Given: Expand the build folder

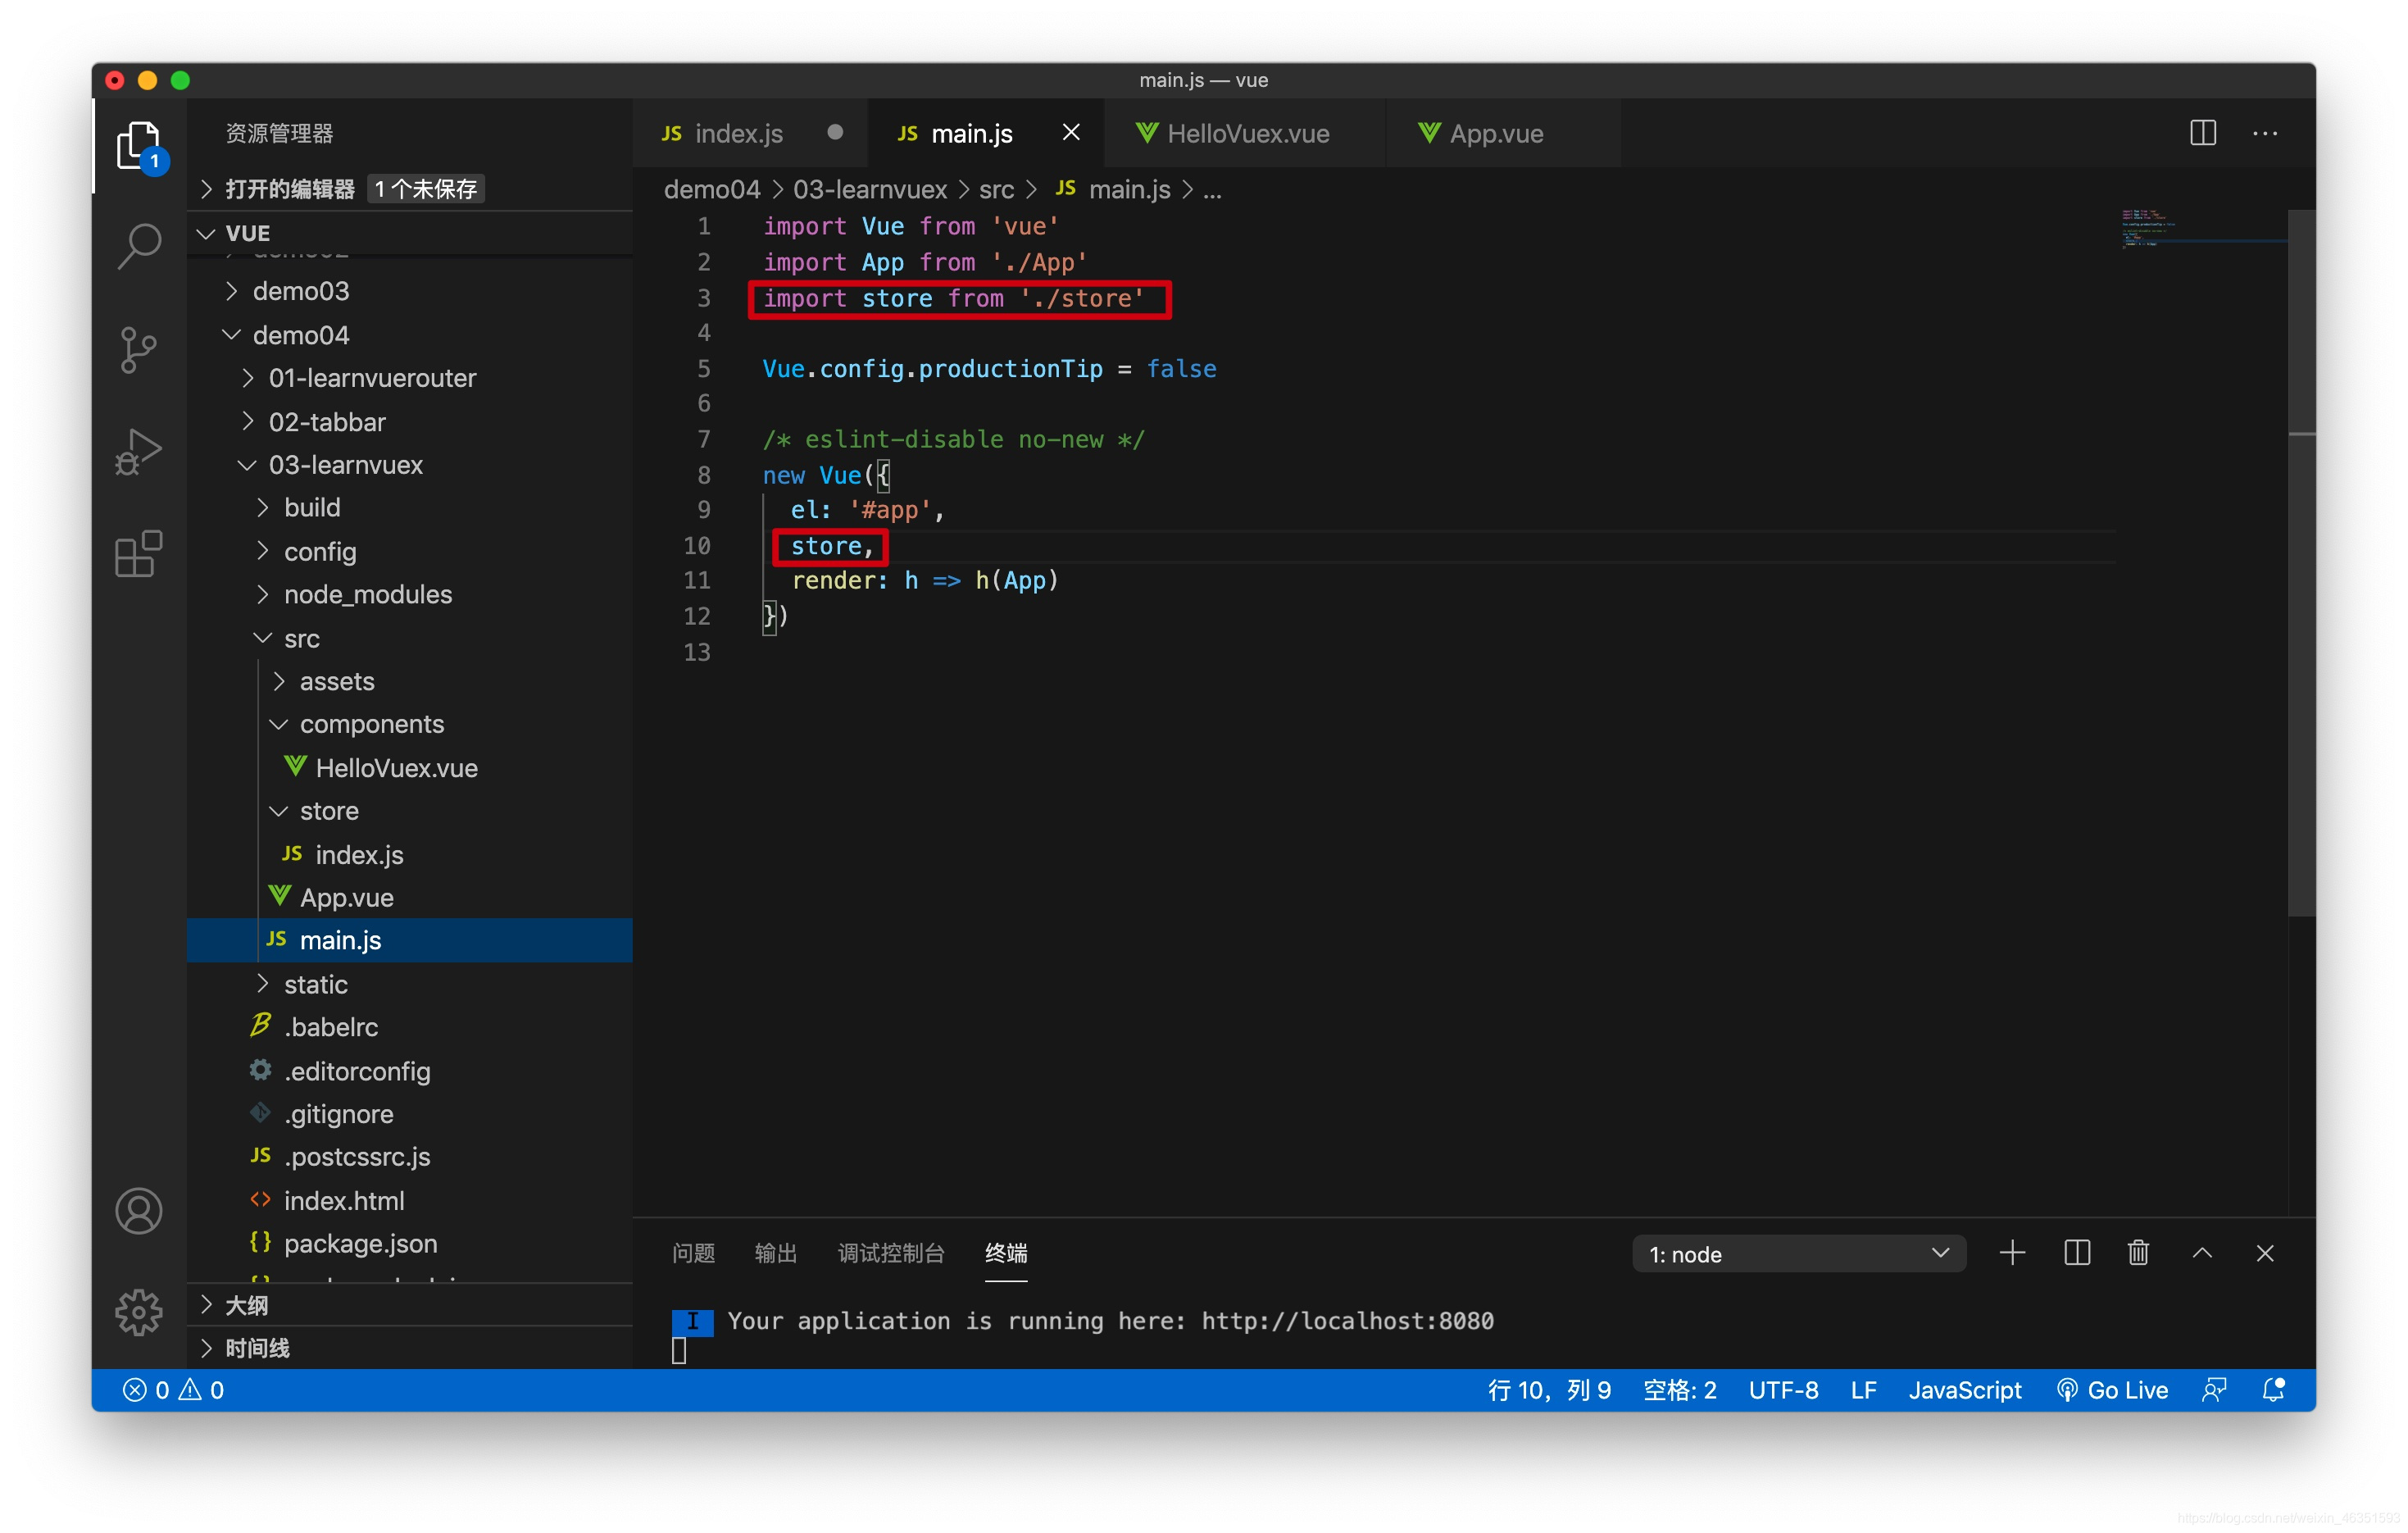Looking at the screenshot, I should (x=410, y=508).
